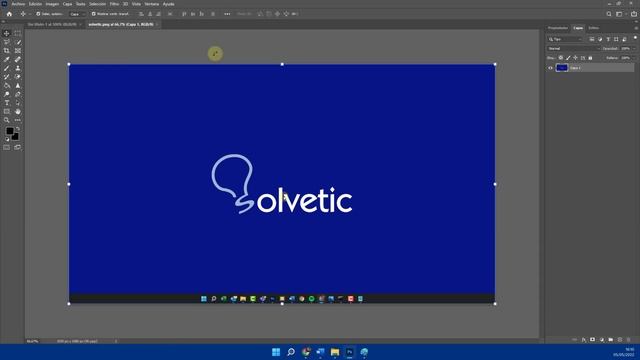Screen dimensions: 640x360
Task: Toggle Show Transform Controls checkbox
Action: click(93, 14)
